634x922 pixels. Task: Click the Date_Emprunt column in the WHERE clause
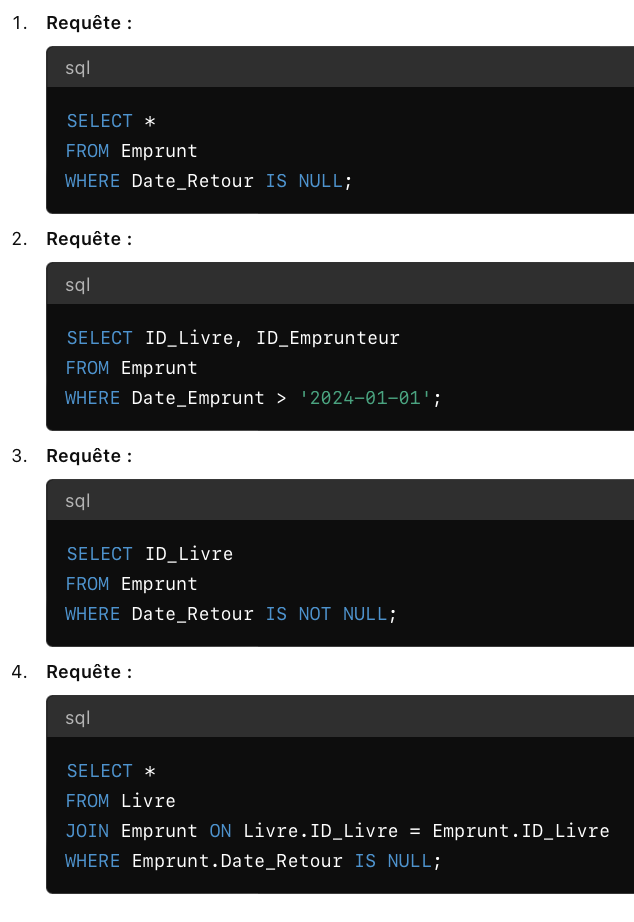[x=198, y=398]
